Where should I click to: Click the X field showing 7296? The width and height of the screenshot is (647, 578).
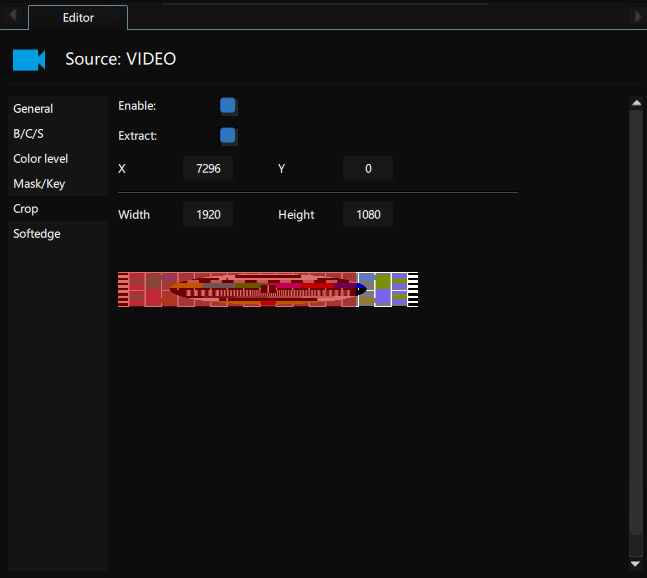pos(208,168)
